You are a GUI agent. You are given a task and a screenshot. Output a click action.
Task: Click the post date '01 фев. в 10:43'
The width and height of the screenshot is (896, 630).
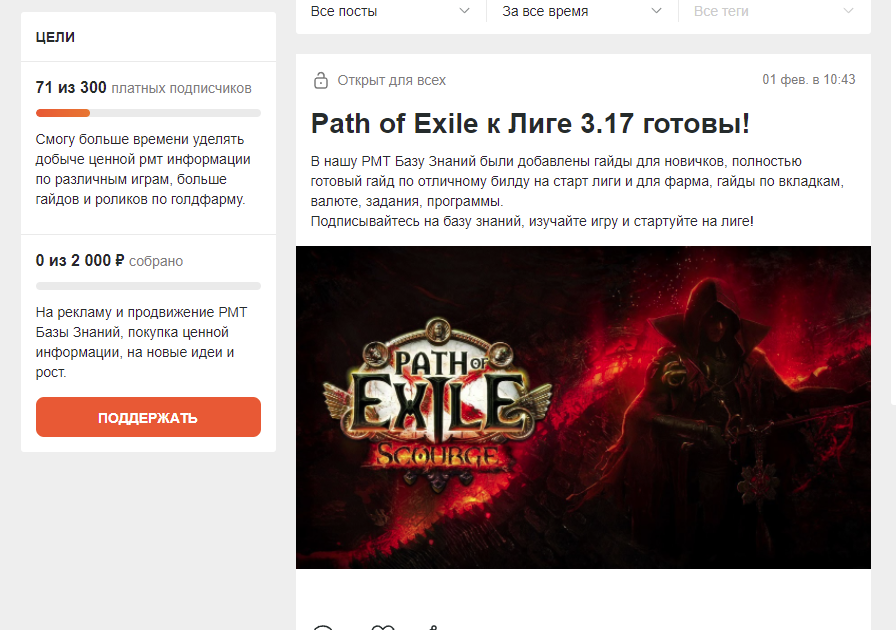point(809,79)
